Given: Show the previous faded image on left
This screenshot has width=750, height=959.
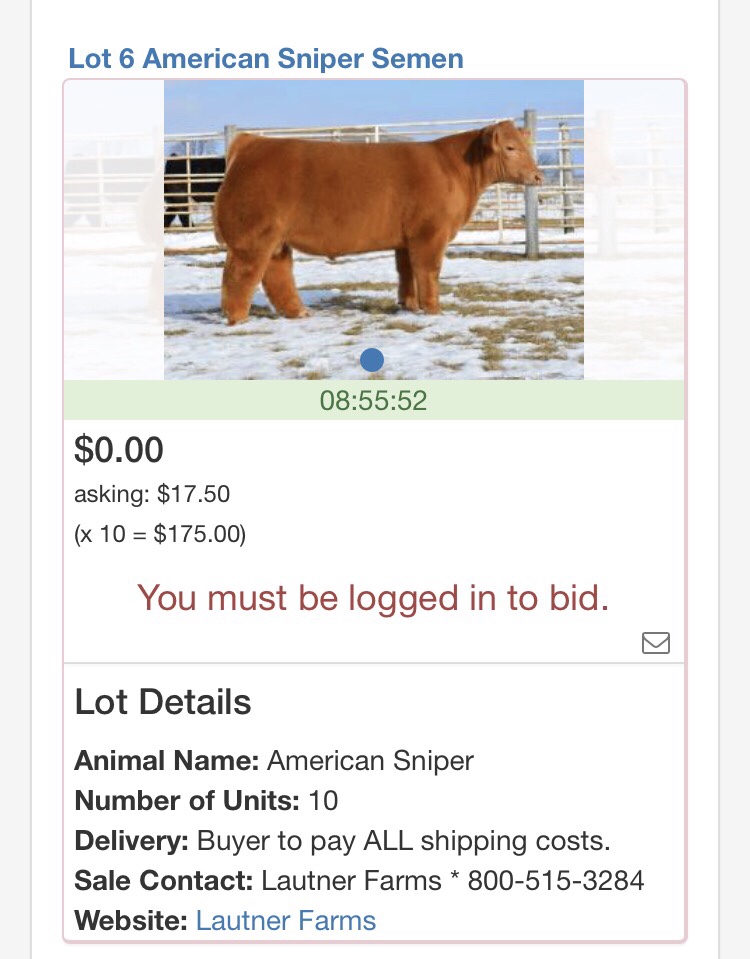Looking at the screenshot, I should point(114,230).
